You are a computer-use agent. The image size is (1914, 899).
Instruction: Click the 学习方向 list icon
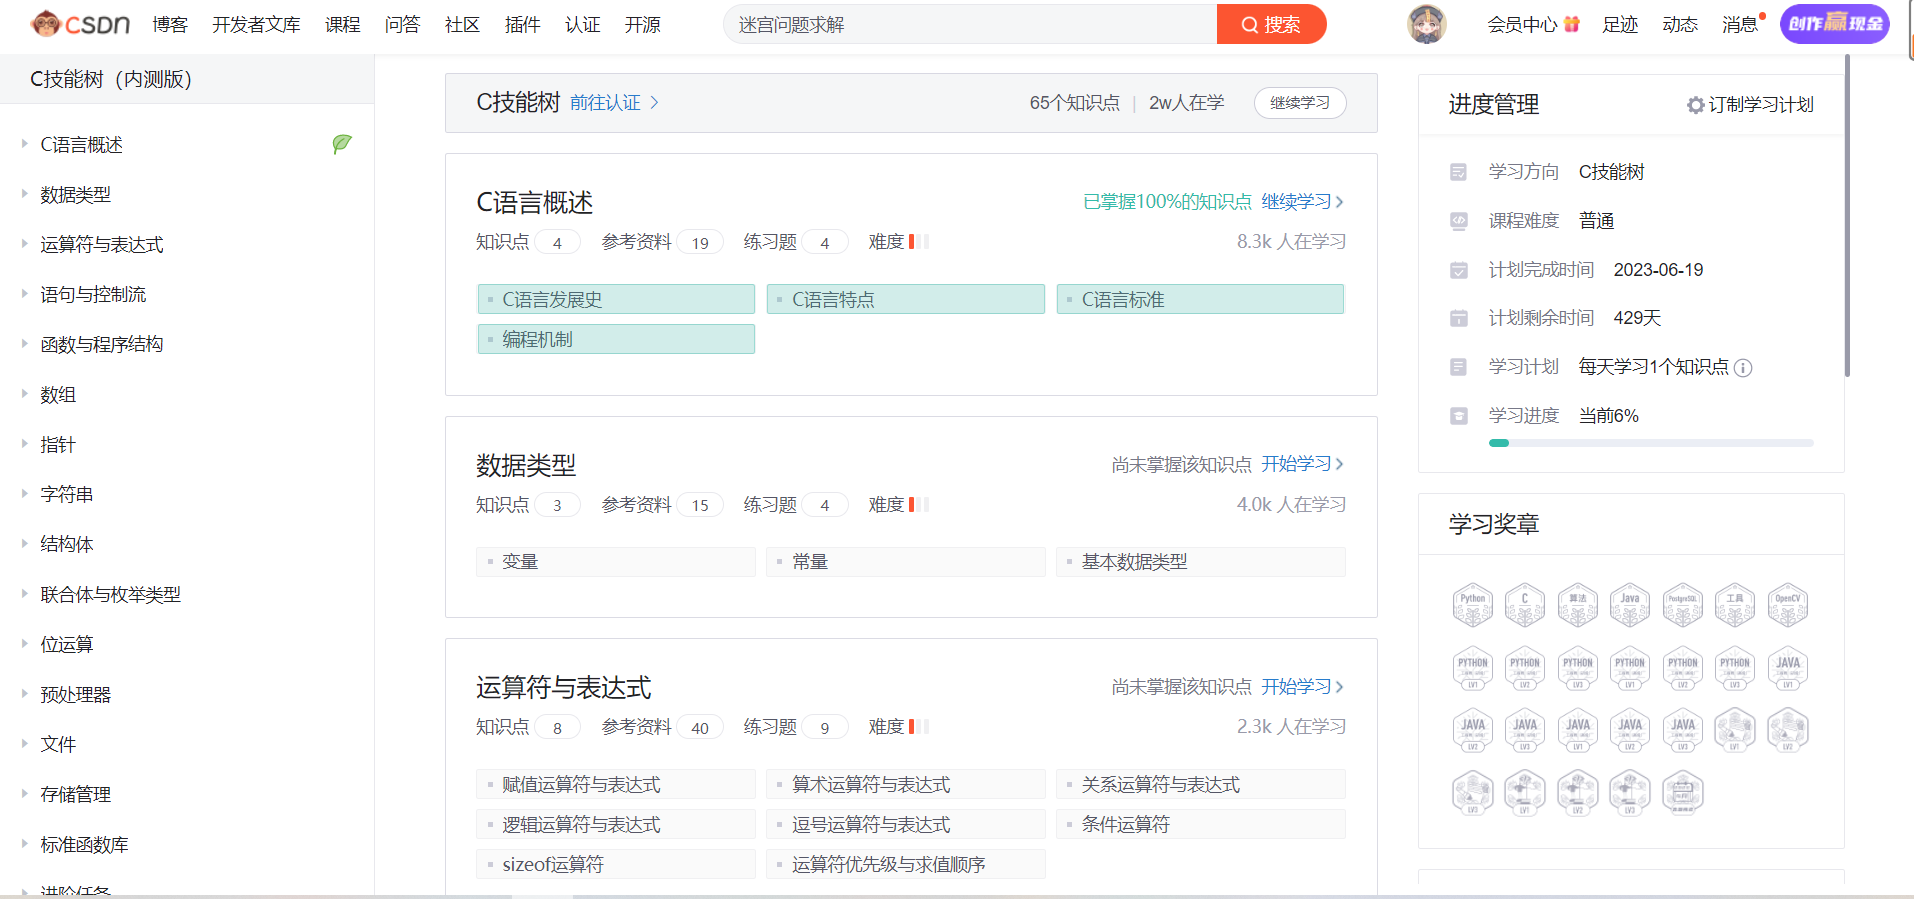point(1458,172)
